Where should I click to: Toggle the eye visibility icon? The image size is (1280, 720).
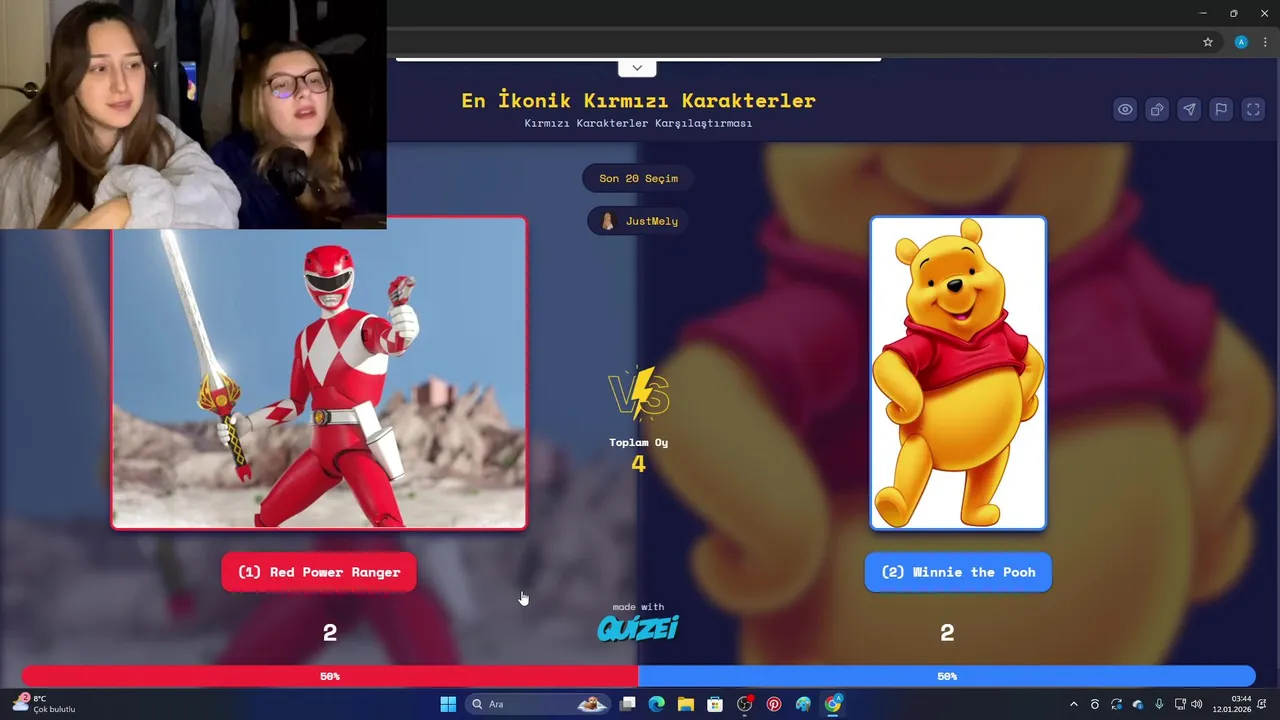[x=1125, y=110]
